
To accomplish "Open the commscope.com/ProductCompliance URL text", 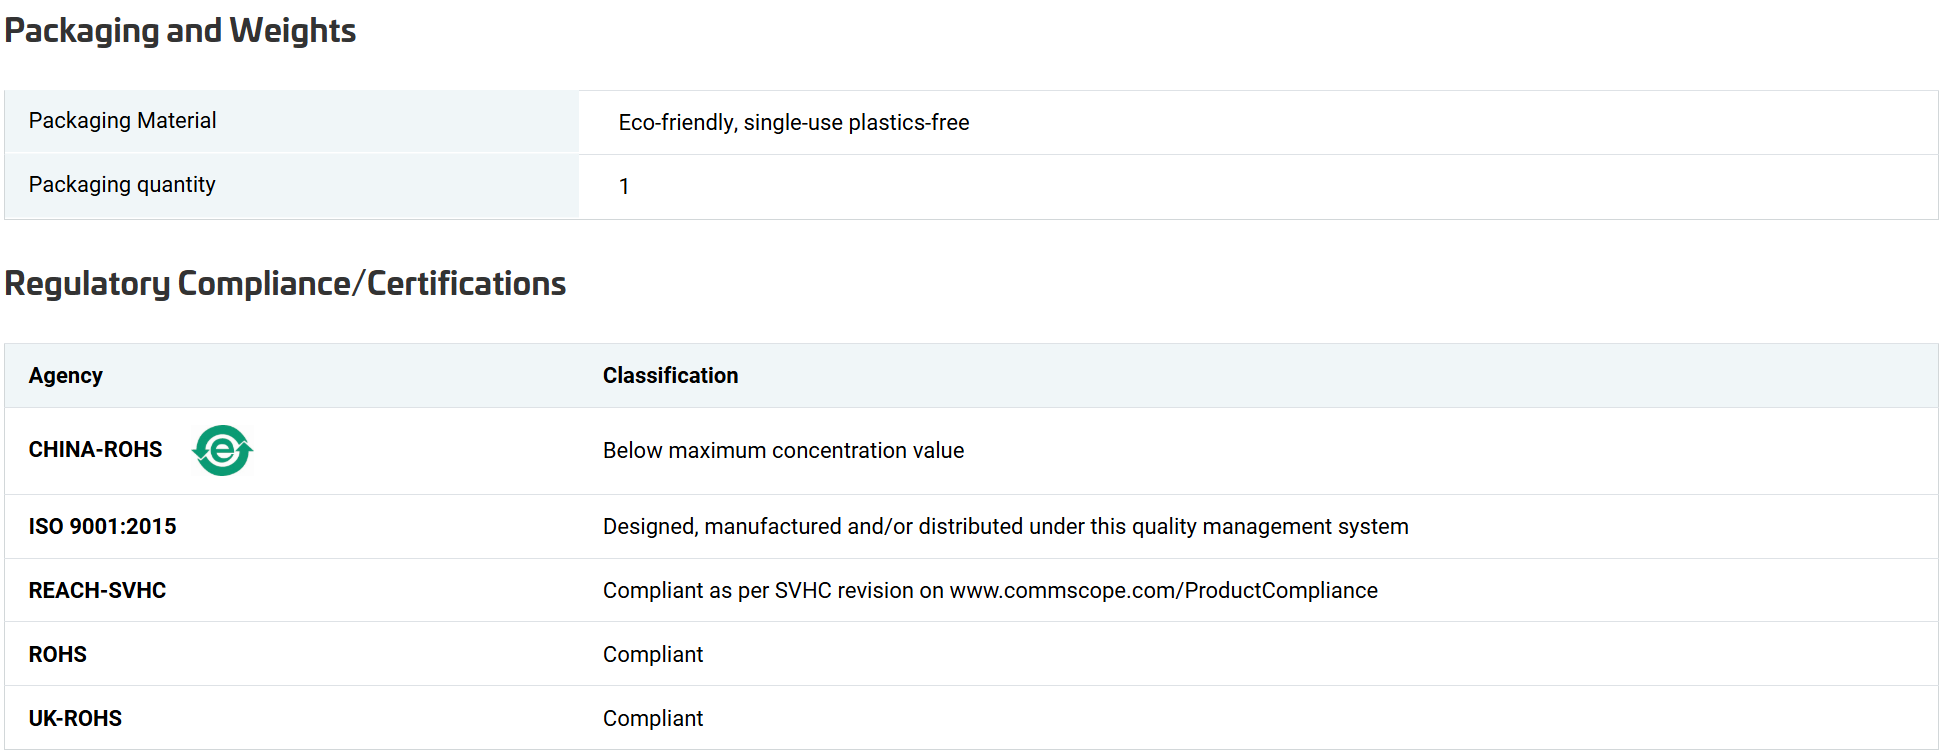I will tap(1163, 591).
